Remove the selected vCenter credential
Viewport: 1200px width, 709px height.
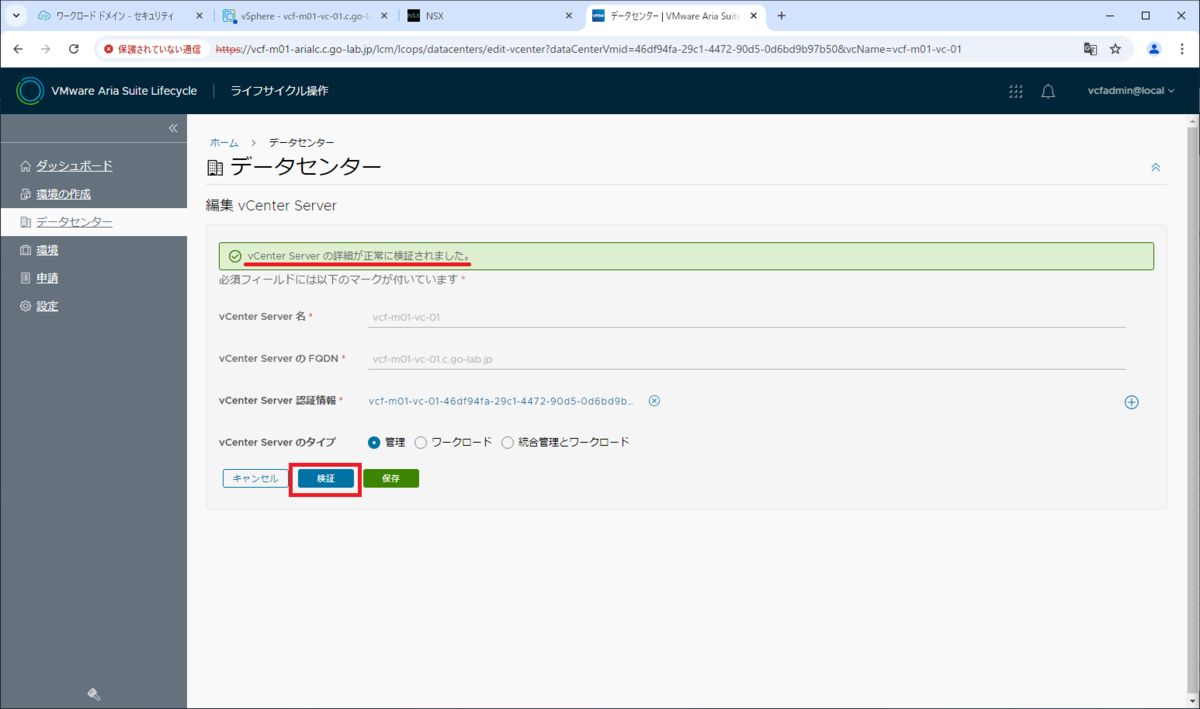(x=654, y=401)
